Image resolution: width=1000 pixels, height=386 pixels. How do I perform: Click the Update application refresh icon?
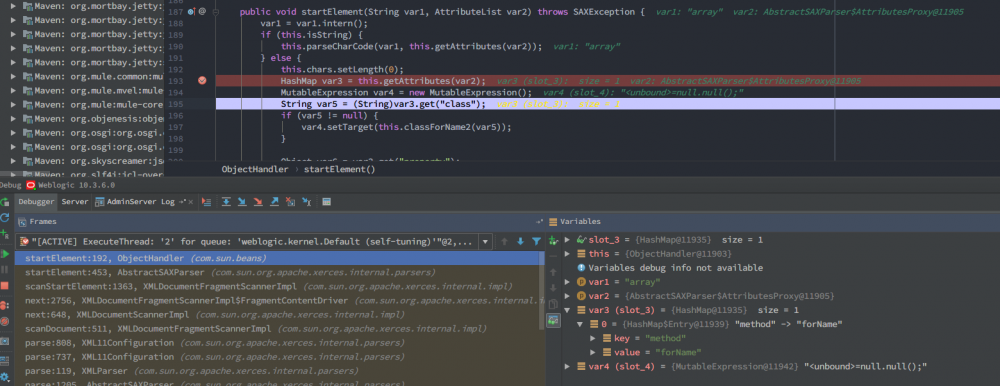coord(4,218)
